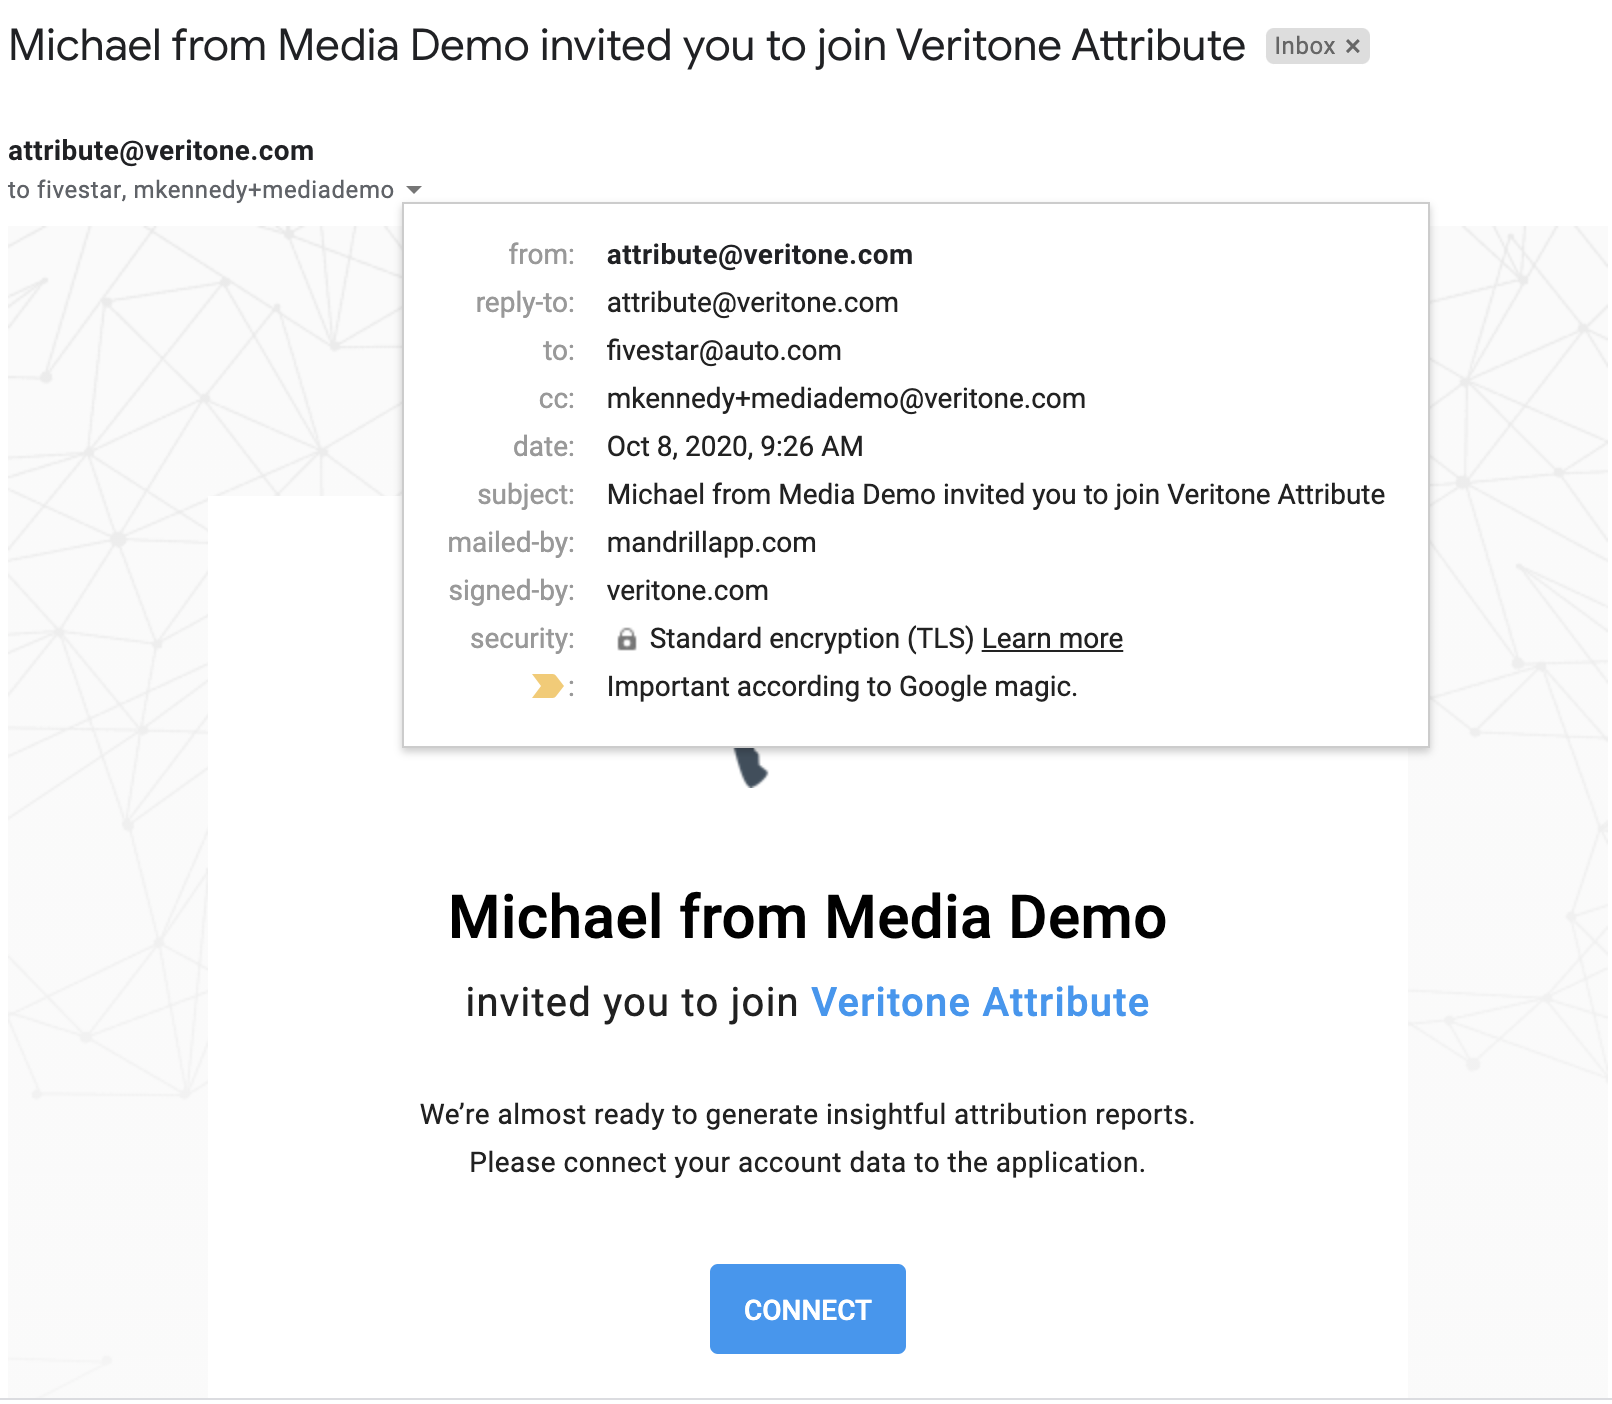Open the Veritone Attribute link
The height and width of the screenshot is (1404, 1612).
(980, 1002)
